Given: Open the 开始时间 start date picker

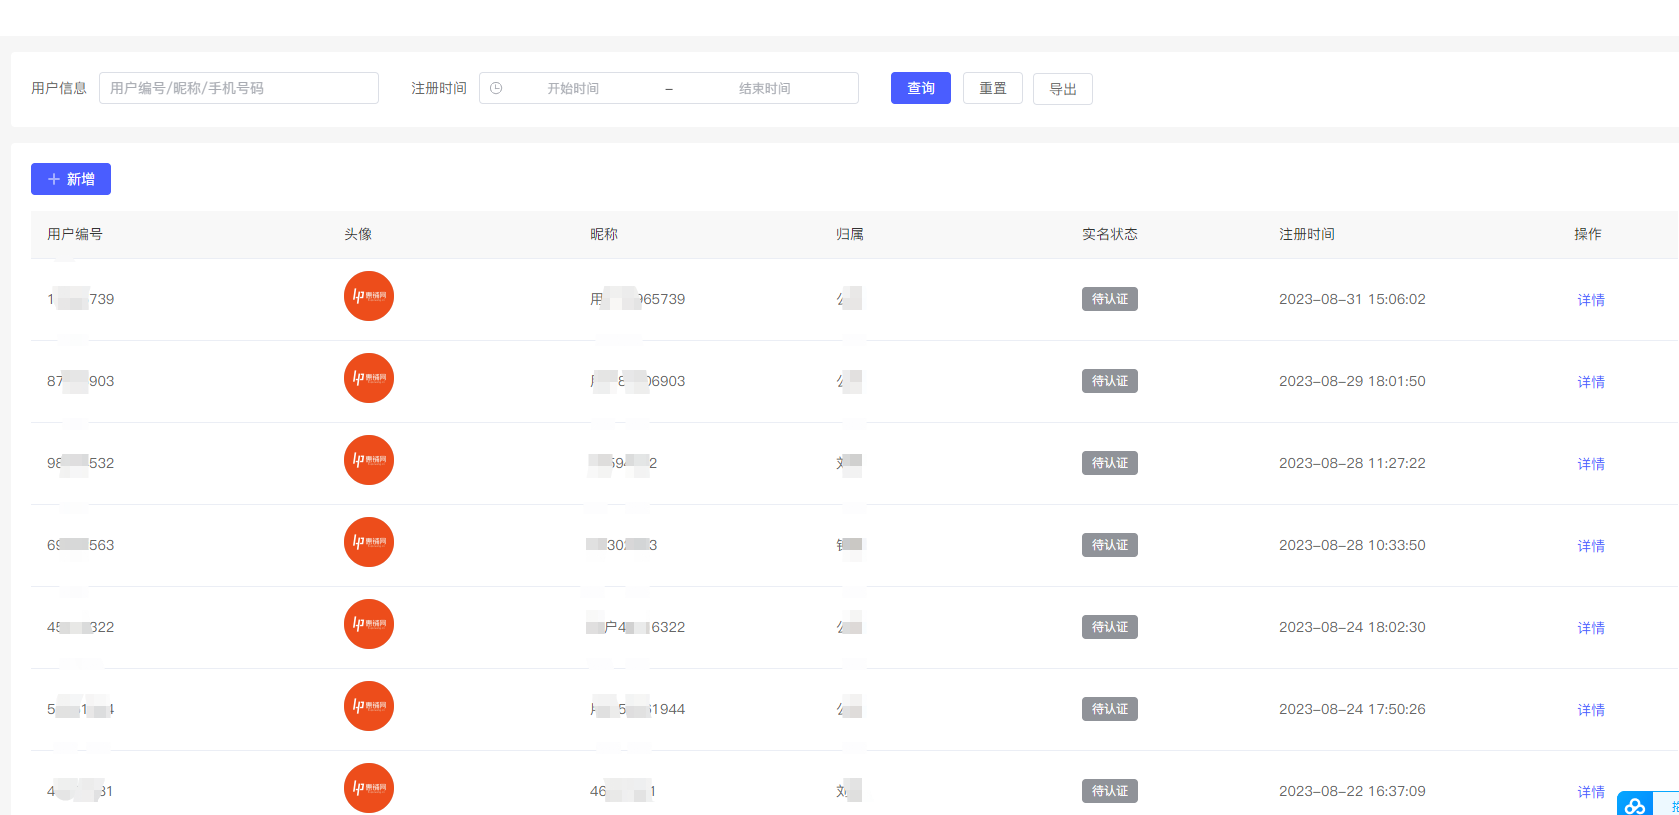Looking at the screenshot, I should click(573, 88).
